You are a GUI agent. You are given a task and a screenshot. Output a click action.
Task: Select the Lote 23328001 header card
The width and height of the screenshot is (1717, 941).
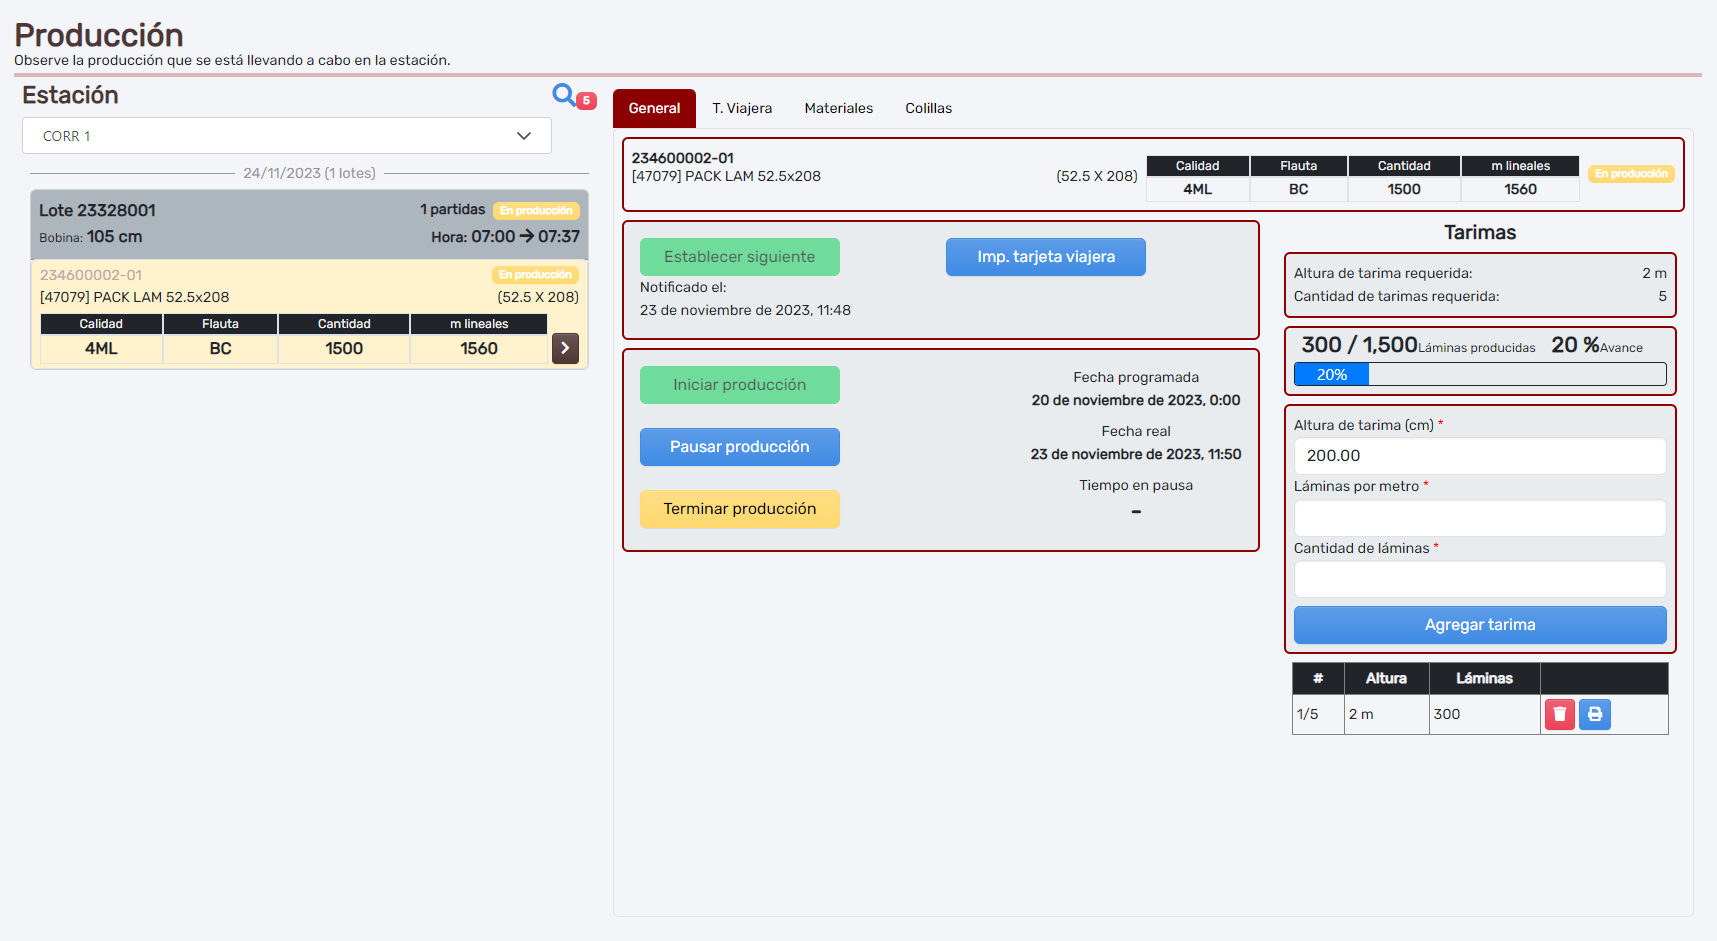click(309, 223)
